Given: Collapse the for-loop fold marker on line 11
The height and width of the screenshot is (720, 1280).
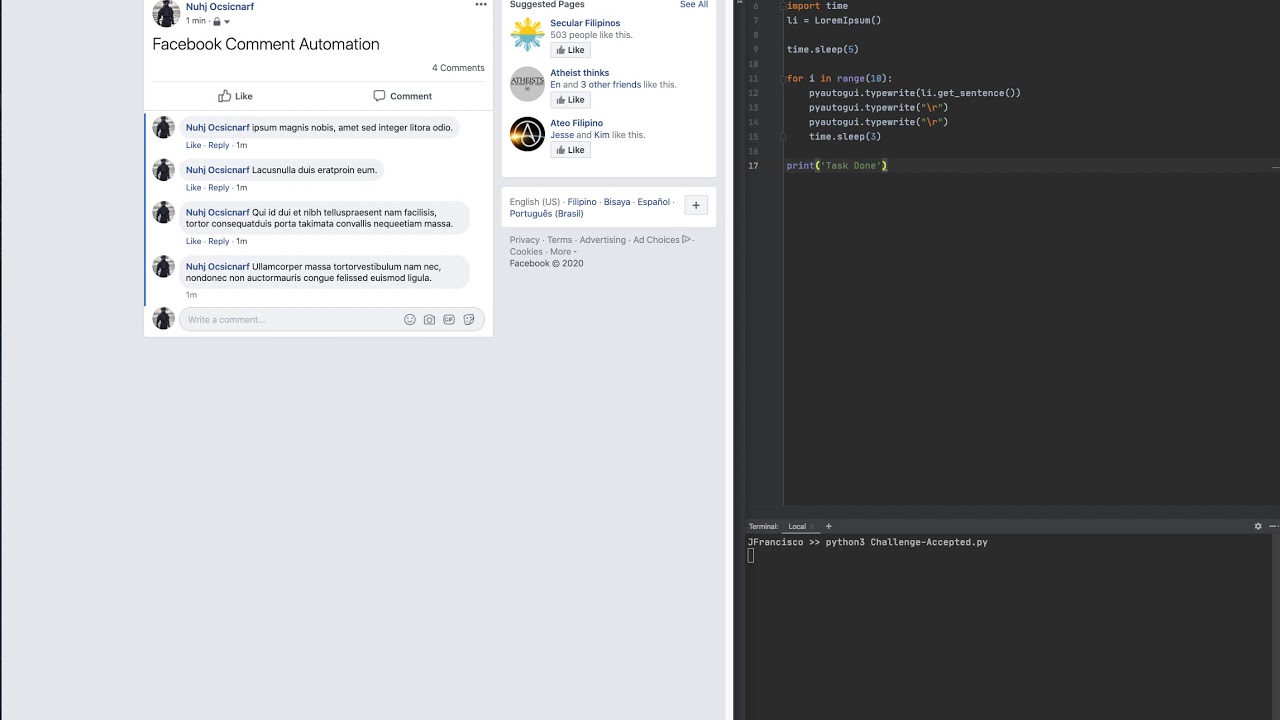Looking at the screenshot, I should 784,78.
